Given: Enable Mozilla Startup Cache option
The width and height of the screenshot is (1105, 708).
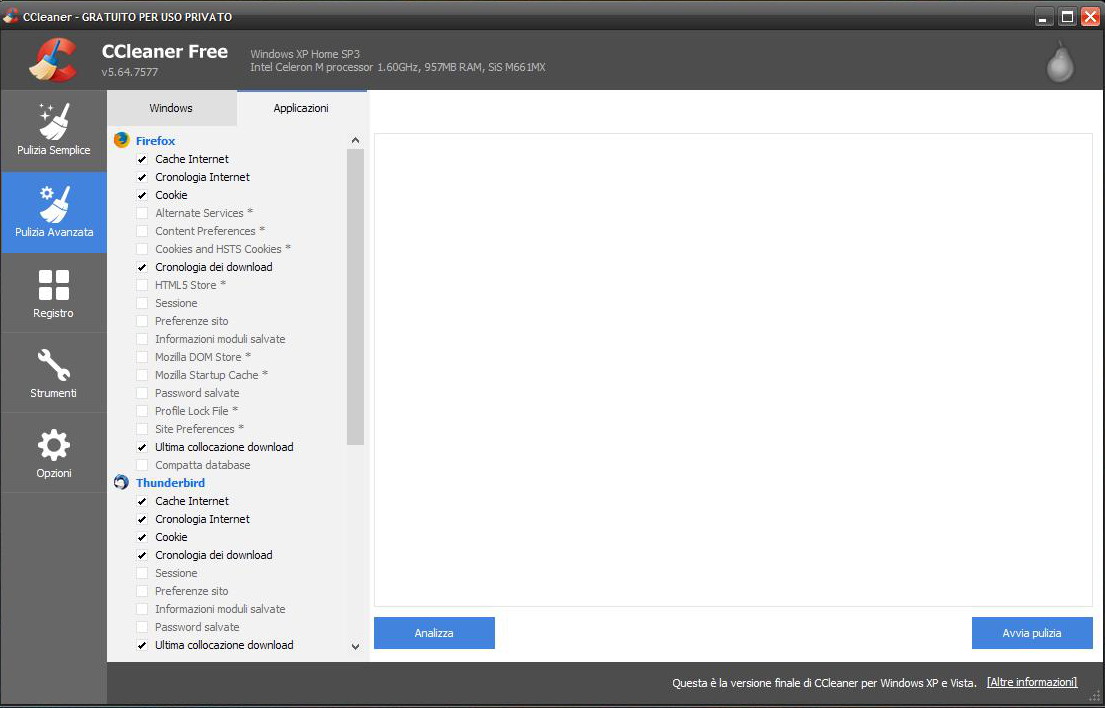Looking at the screenshot, I should (142, 375).
